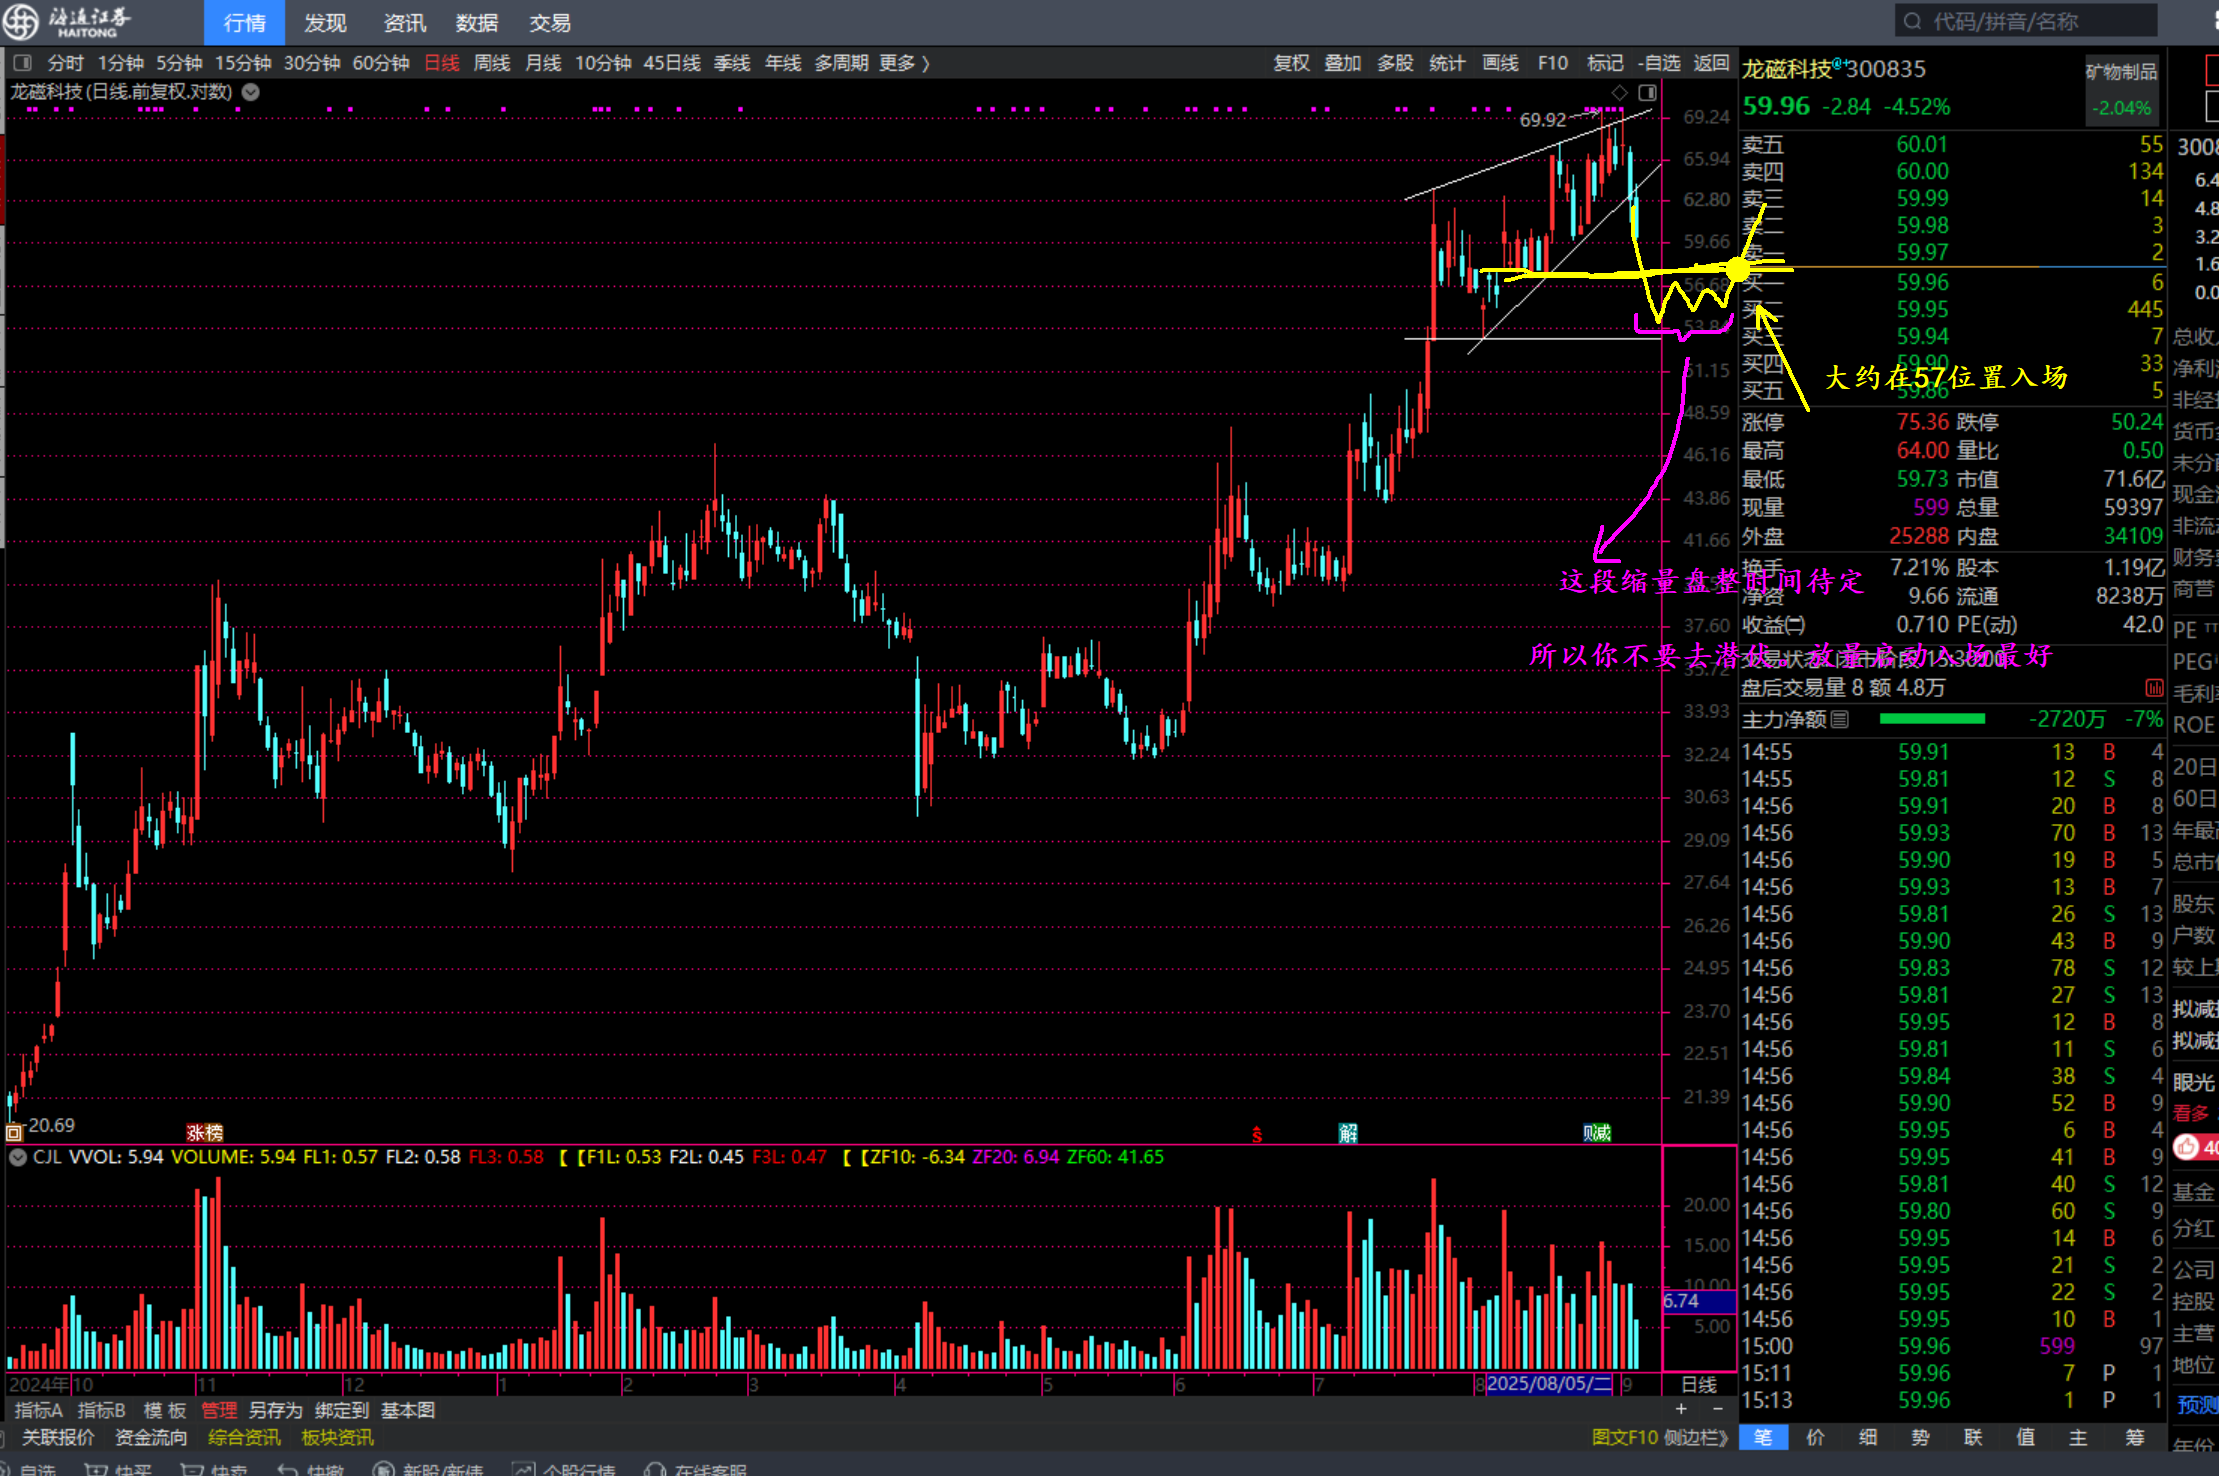Click the diamond marker icon above the chart
The width and height of the screenshot is (2219, 1476).
click(x=1619, y=92)
